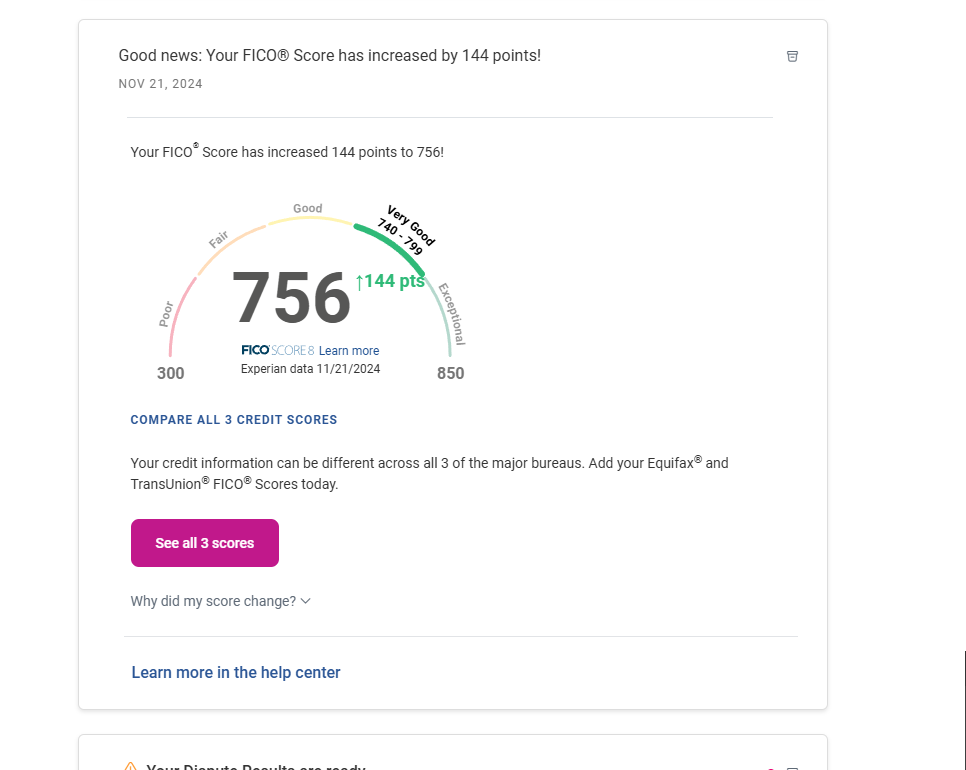Open the Your Dispute Results are ready card
The height and width of the screenshot is (770, 966).
255,766
